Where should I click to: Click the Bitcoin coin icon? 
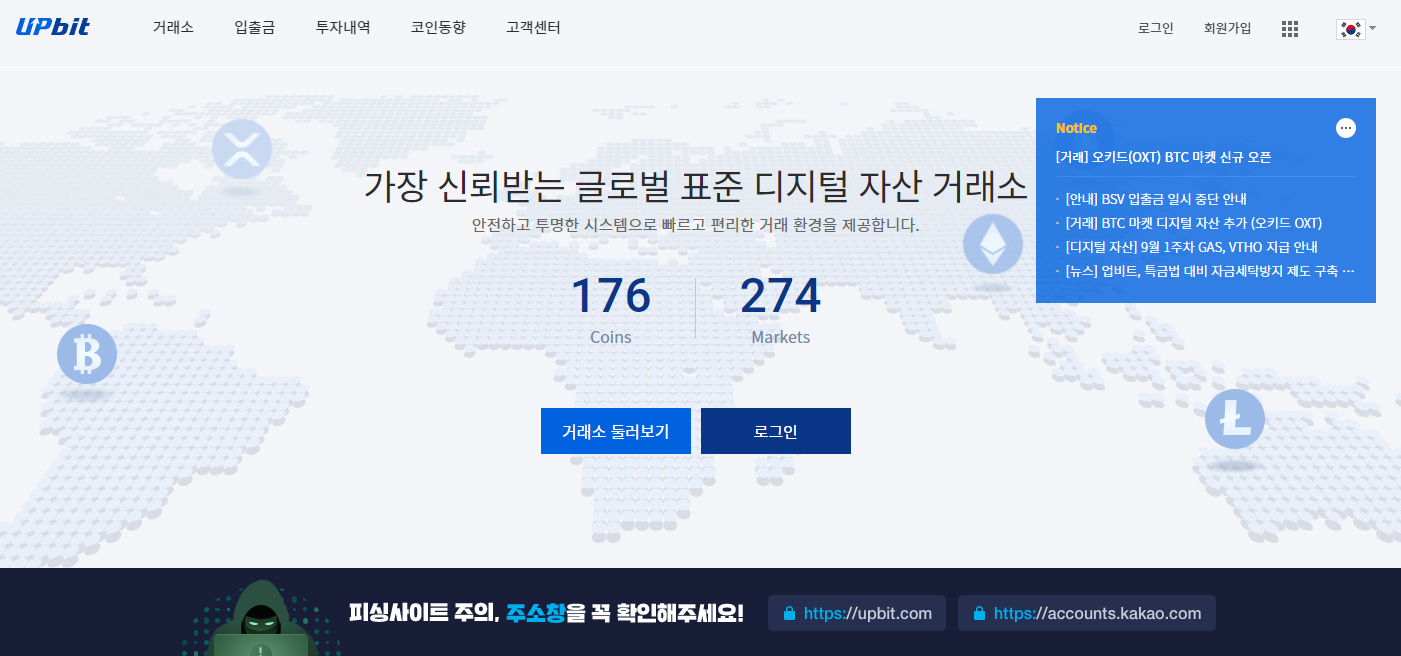coord(87,354)
